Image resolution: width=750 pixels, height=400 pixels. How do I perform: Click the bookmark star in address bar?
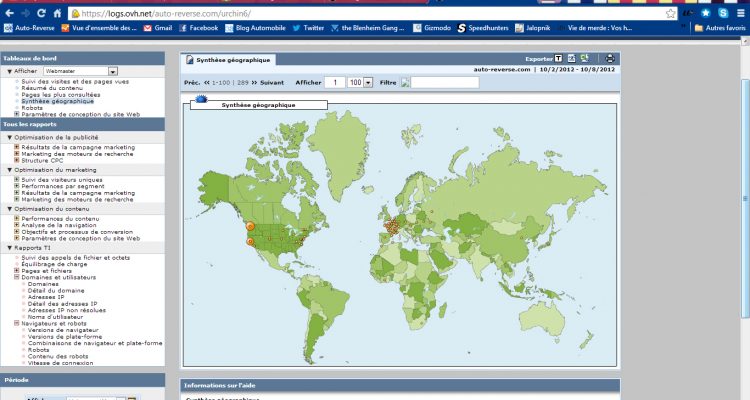point(669,14)
